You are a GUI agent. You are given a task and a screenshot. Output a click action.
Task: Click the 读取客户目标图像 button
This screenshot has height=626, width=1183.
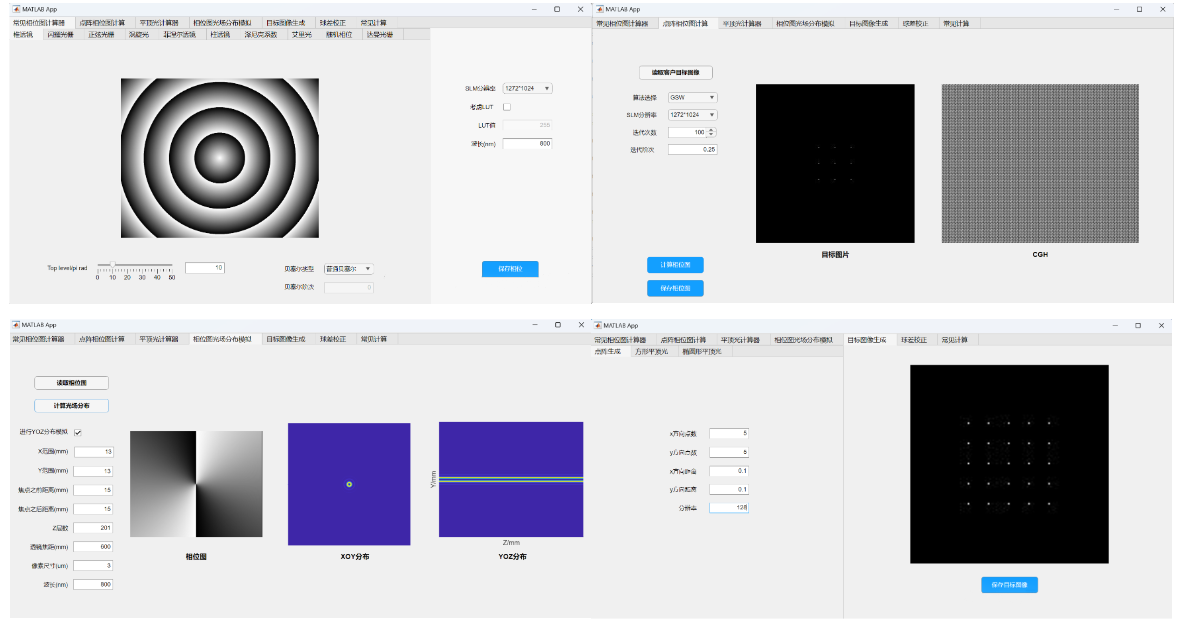click(x=676, y=72)
